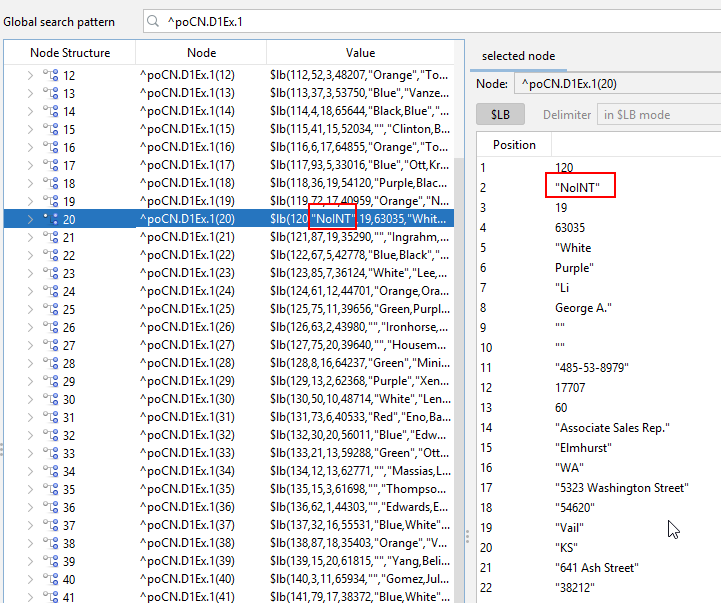Click node icon for row 20
The height and width of the screenshot is (603, 721).
tap(50, 219)
